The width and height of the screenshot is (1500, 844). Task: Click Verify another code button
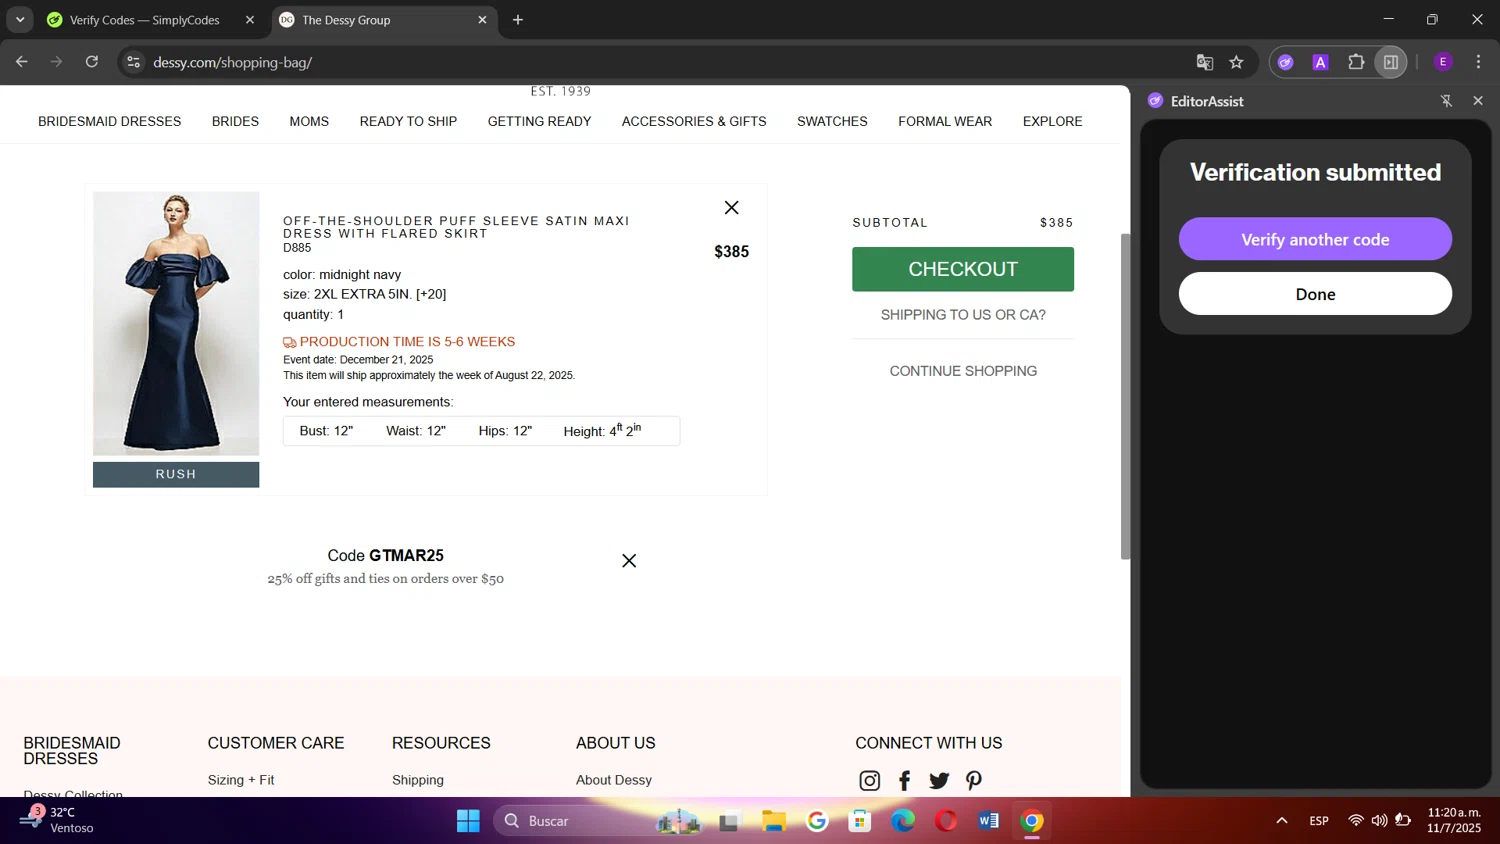point(1315,239)
